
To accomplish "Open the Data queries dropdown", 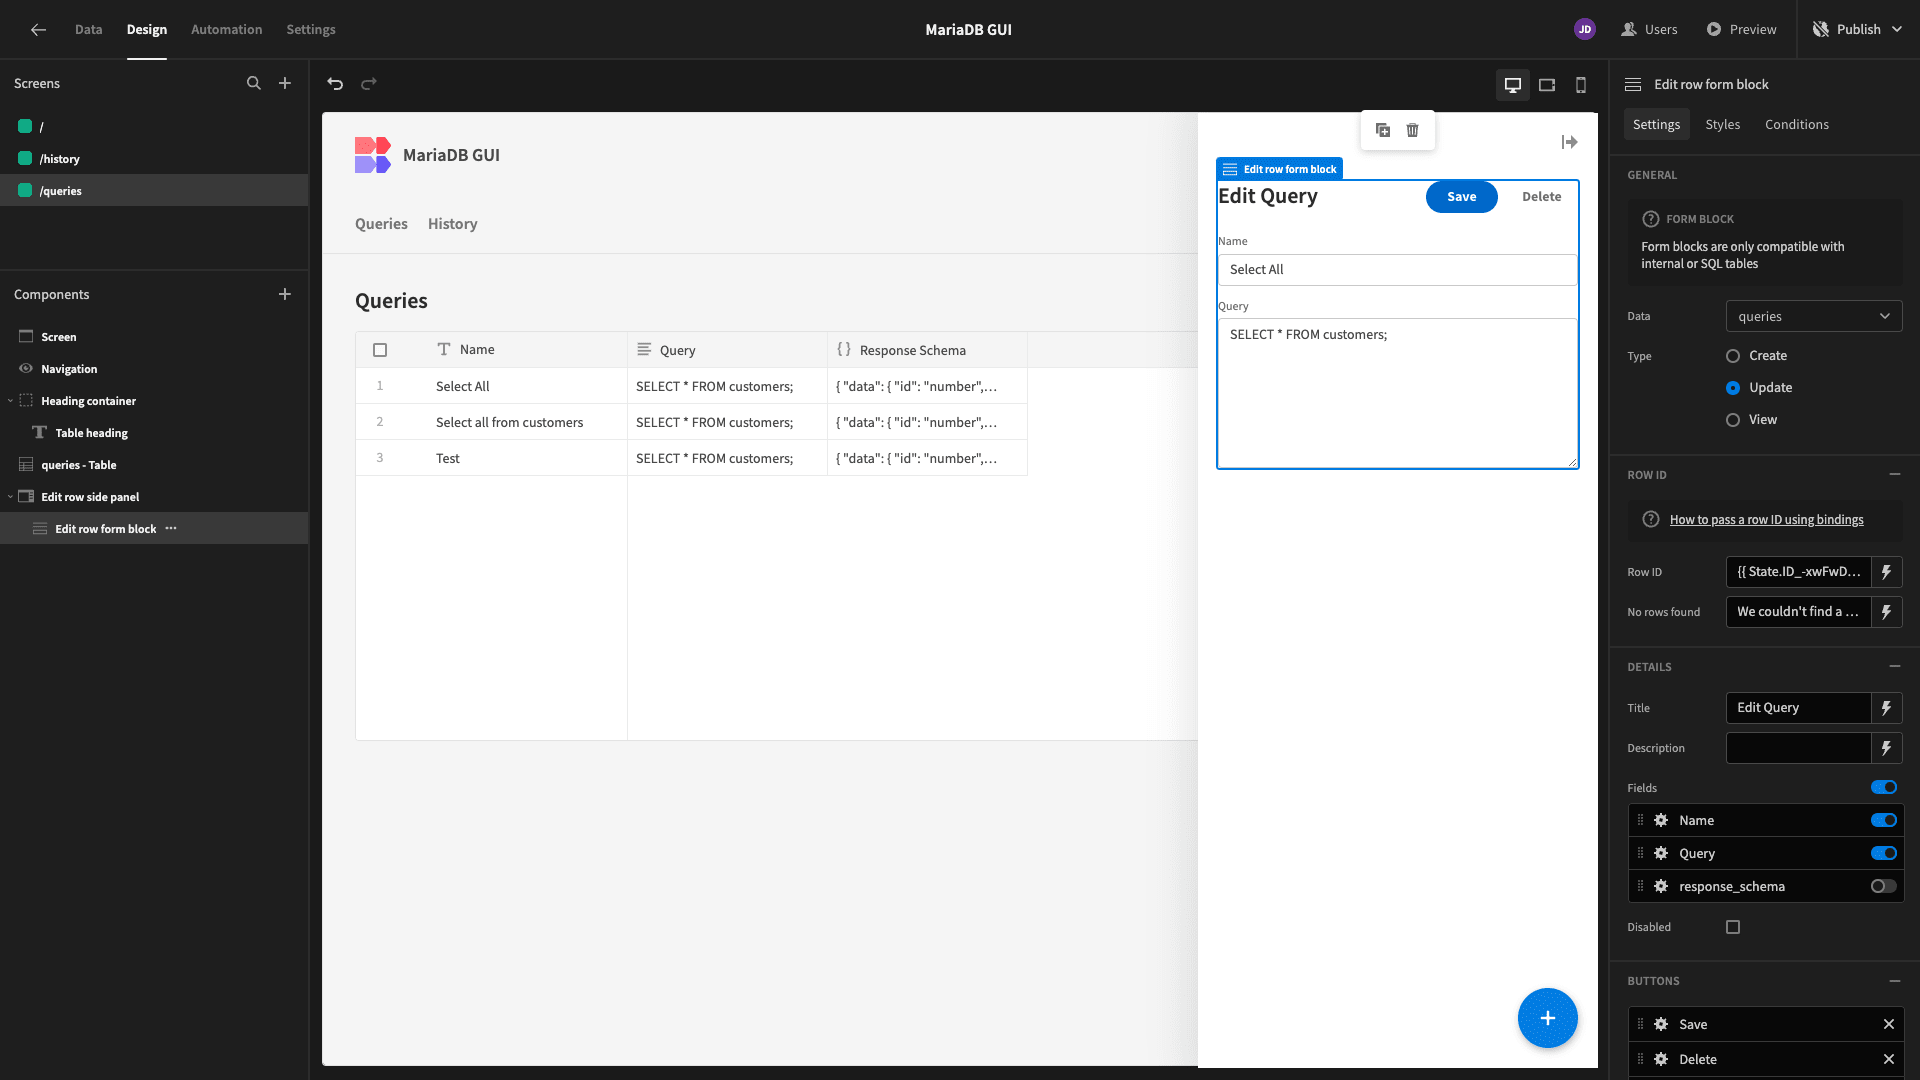I will (x=1814, y=316).
